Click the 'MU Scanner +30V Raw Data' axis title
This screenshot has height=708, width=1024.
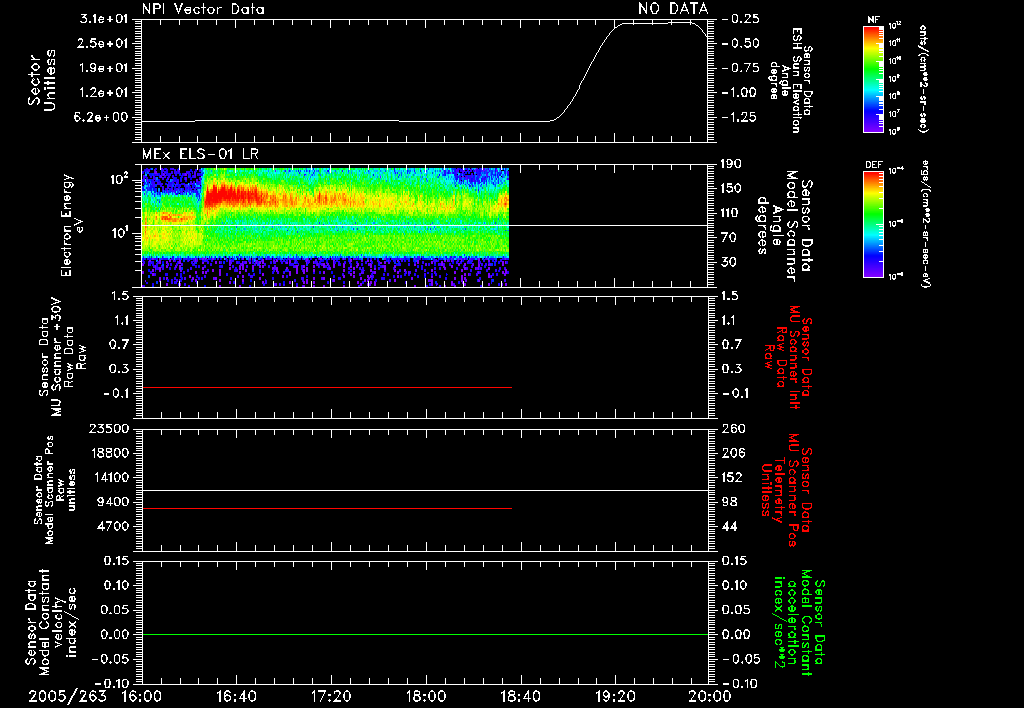click(62, 357)
